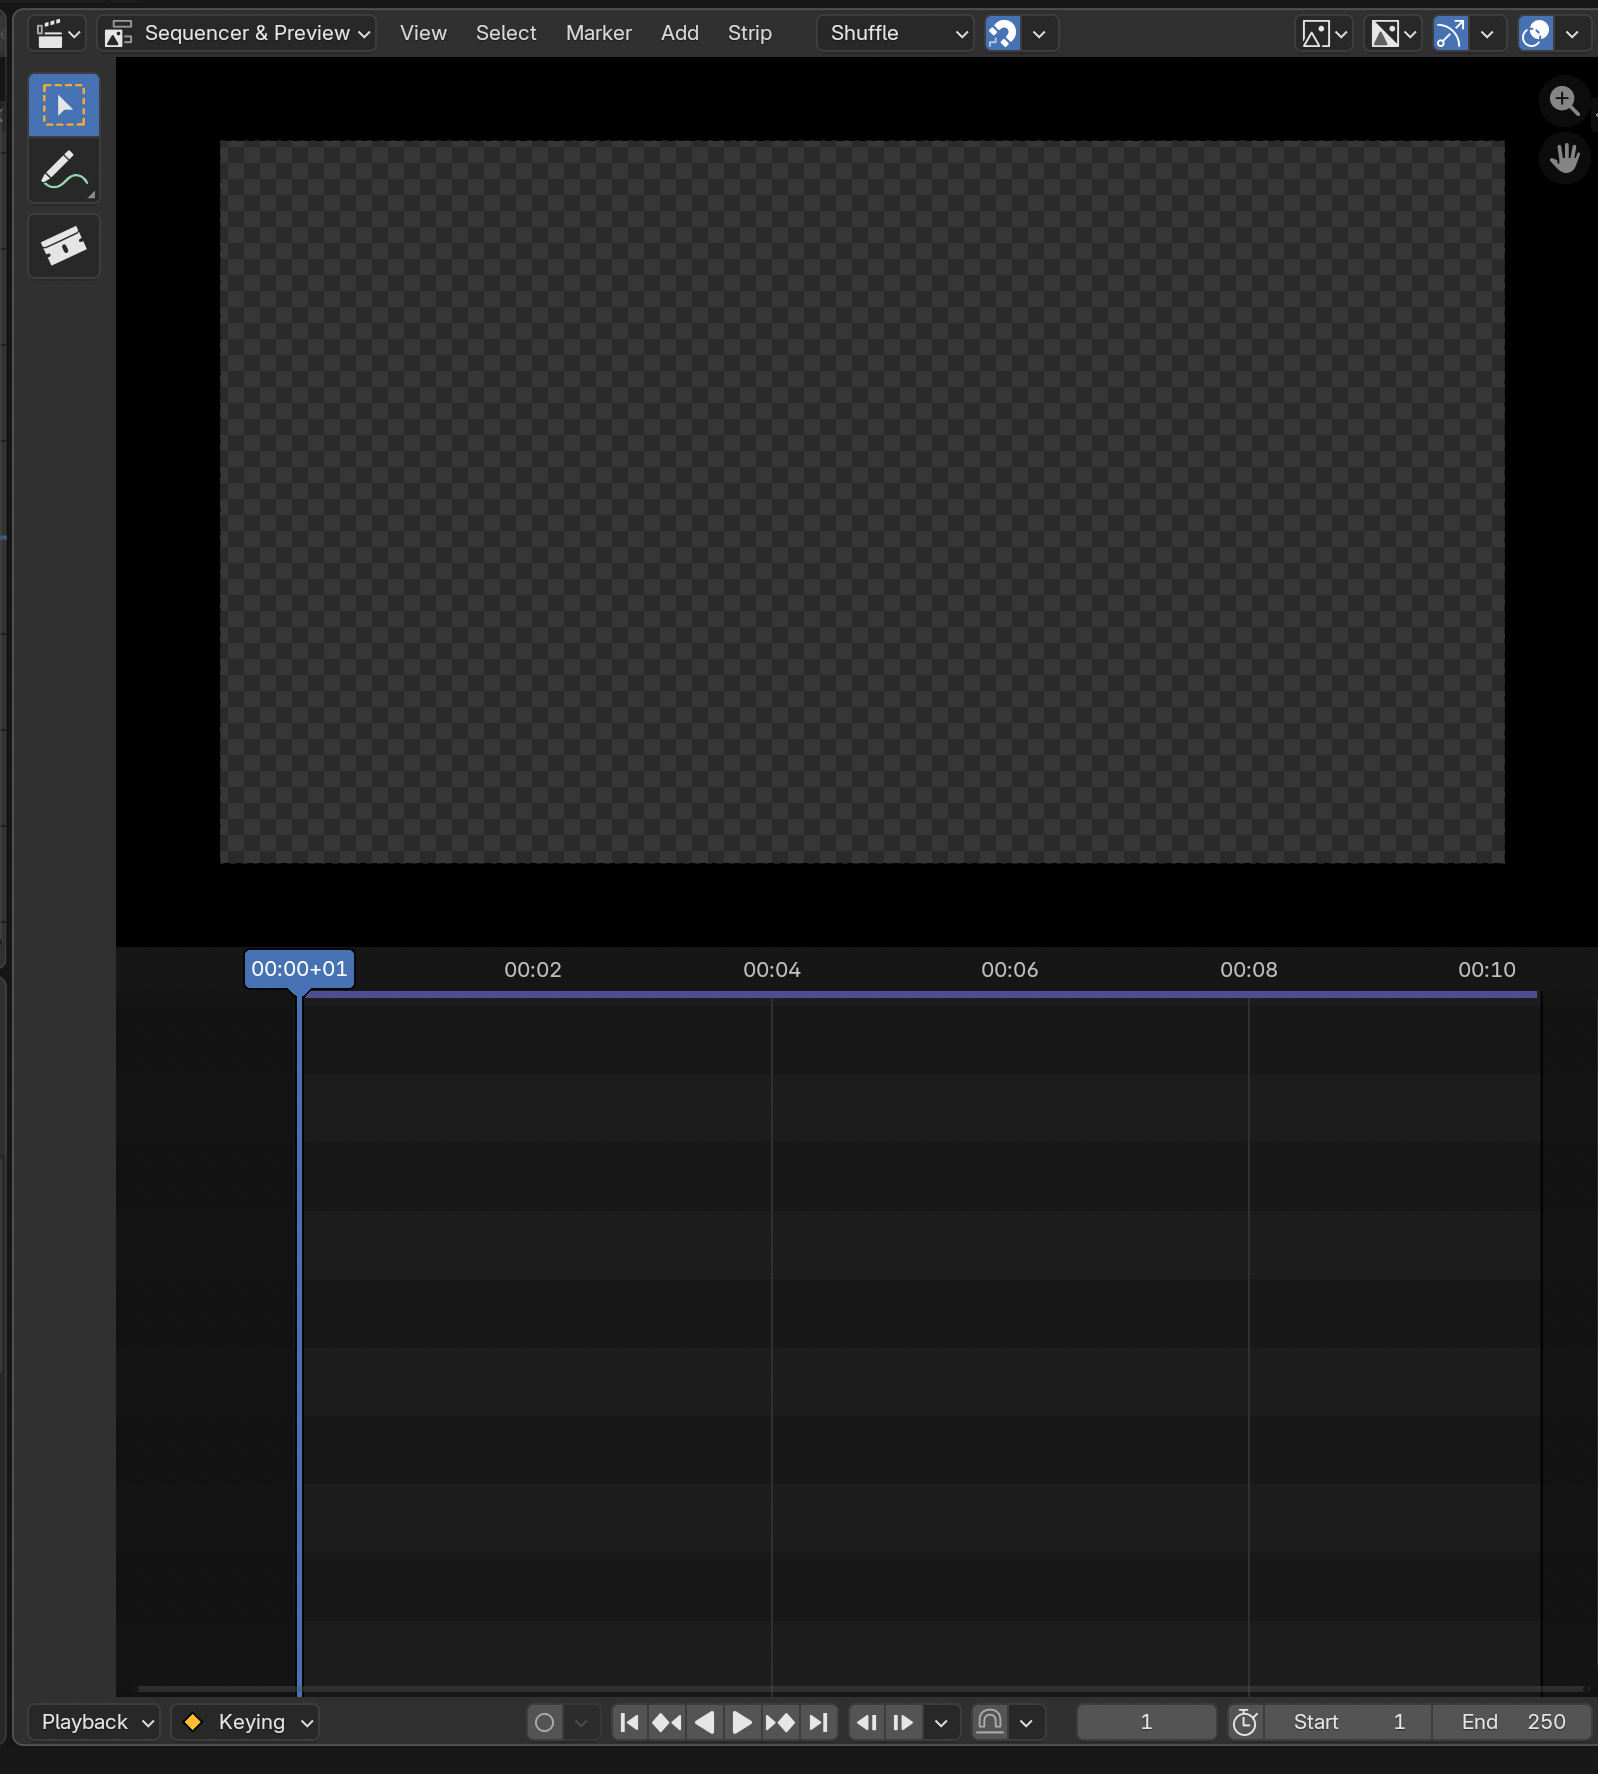Image resolution: width=1598 pixels, height=1774 pixels.
Task: Step back one frame
Action: click(x=867, y=1722)
